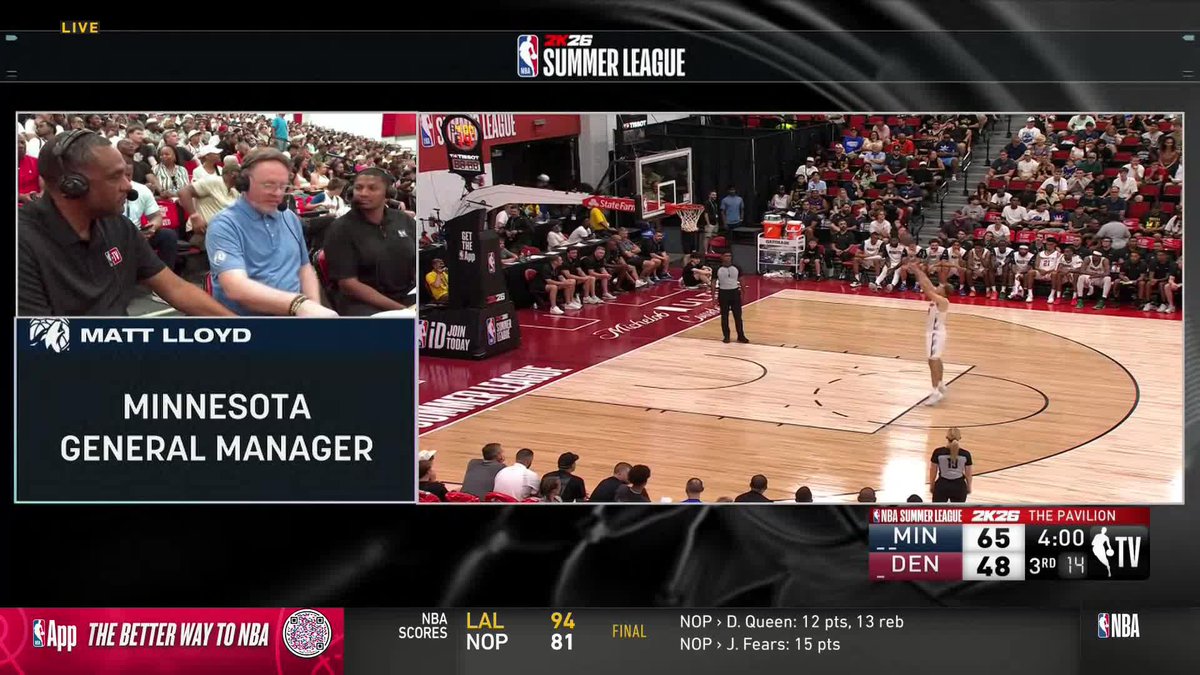Click the NBA SUMMER LEAGUE scoreboard header
The image size is (1200, 675).
tap(917, 516)
